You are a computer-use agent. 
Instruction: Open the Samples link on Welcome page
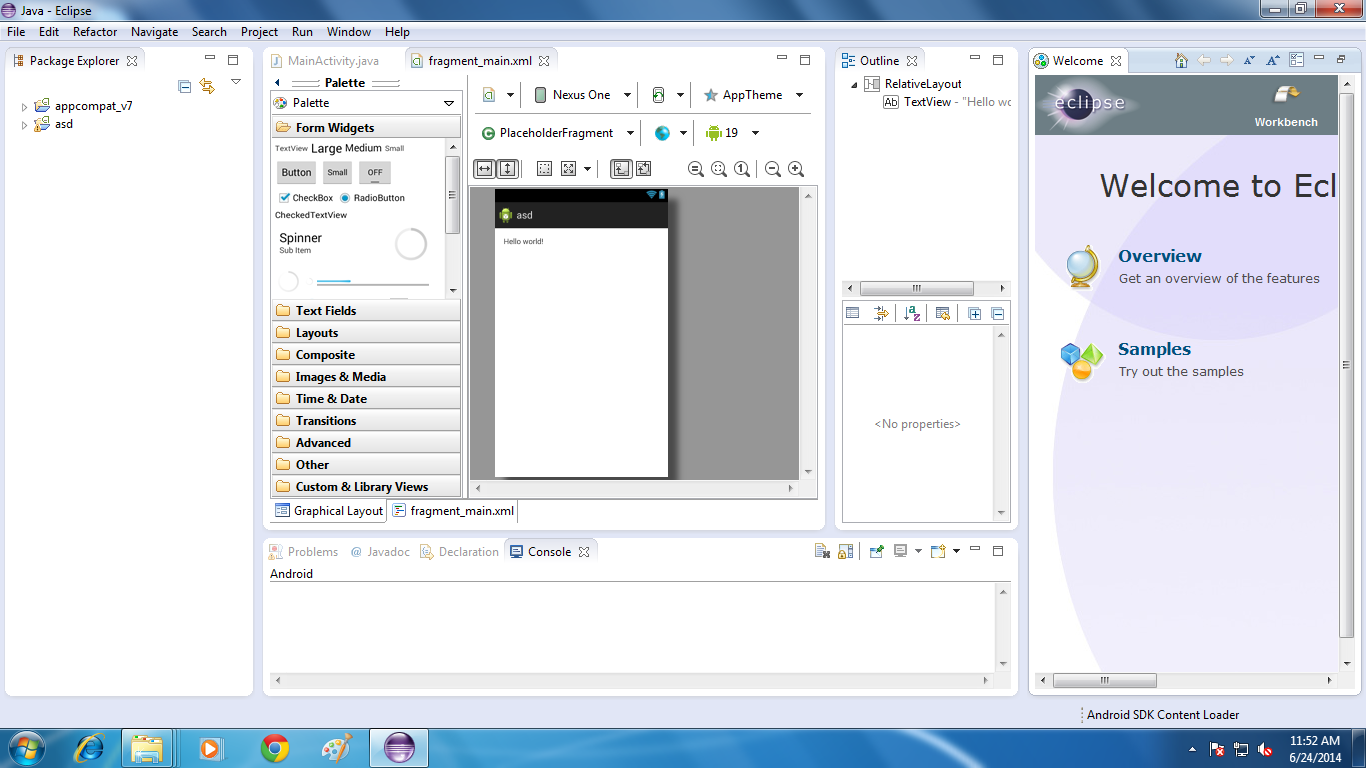click(x=1154, y=349)
